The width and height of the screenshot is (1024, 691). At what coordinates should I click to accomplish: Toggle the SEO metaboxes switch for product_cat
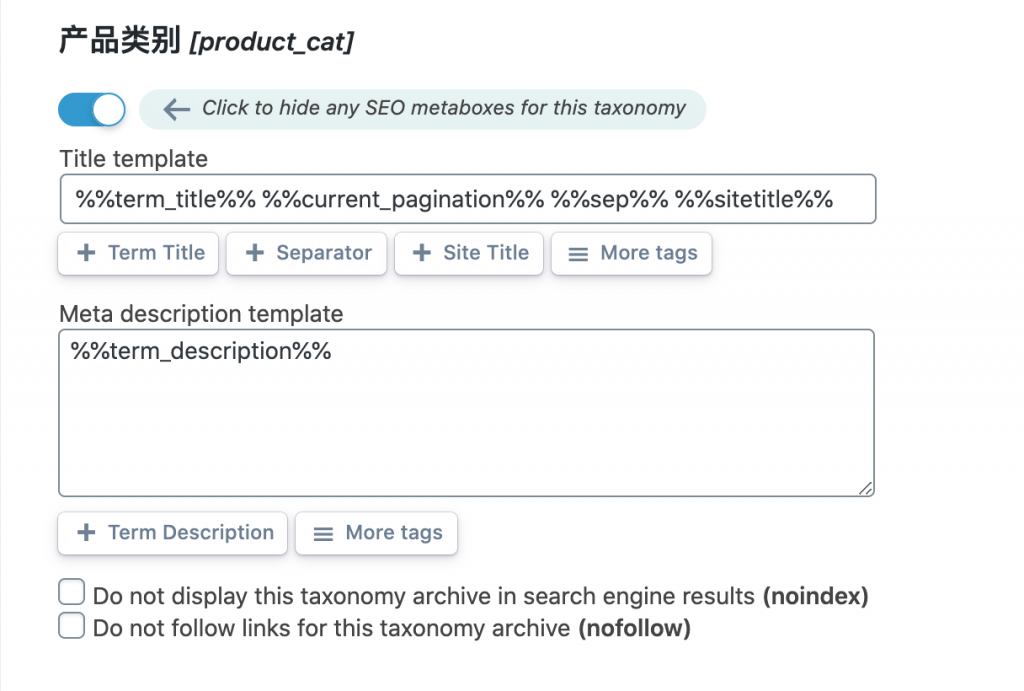(92, 109)
